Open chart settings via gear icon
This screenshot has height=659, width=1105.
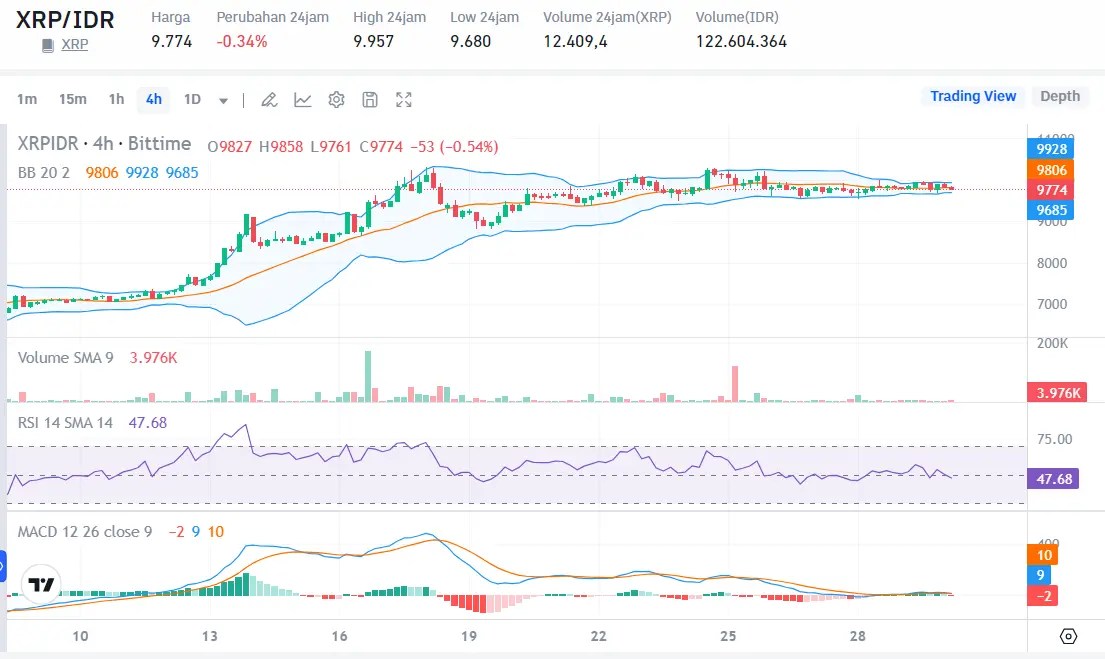[336, 99]
